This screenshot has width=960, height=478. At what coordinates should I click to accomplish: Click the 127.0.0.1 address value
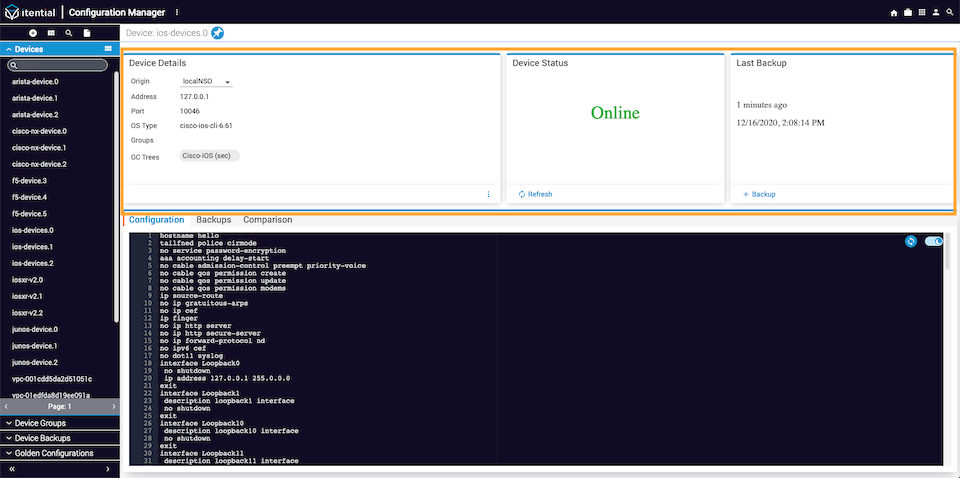[x=195, y=97]
